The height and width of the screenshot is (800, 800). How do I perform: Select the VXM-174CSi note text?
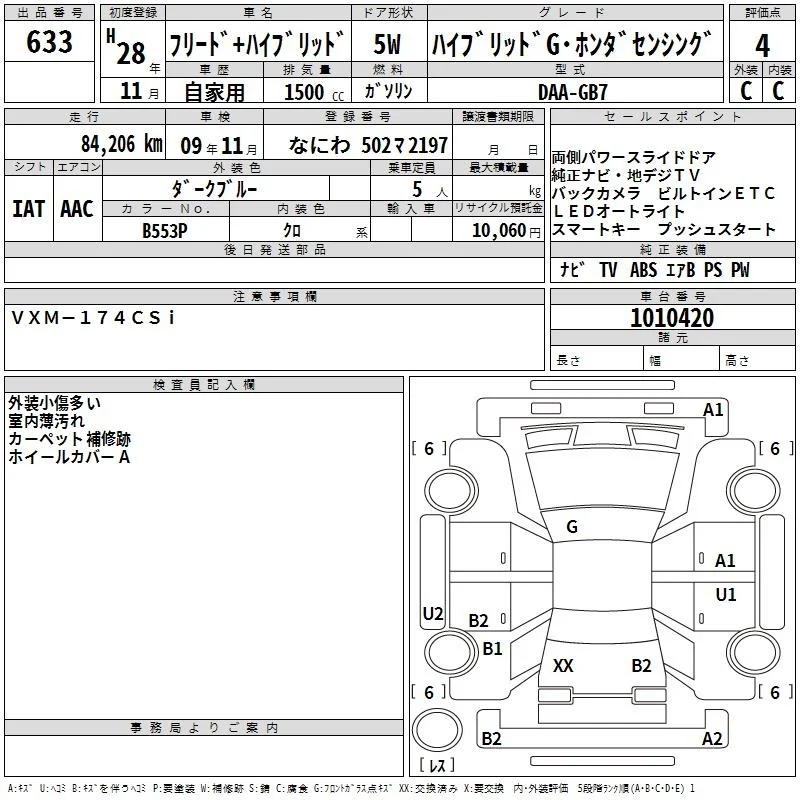click(x=93, y=317)
